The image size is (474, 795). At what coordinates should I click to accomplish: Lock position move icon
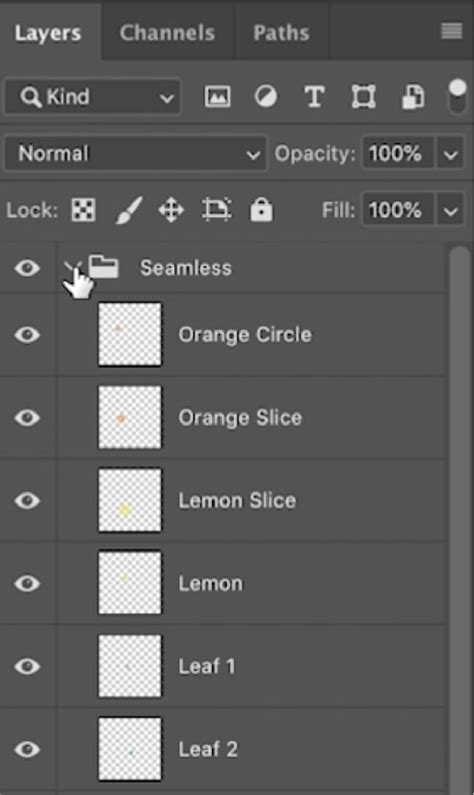(x=171, y=210)
